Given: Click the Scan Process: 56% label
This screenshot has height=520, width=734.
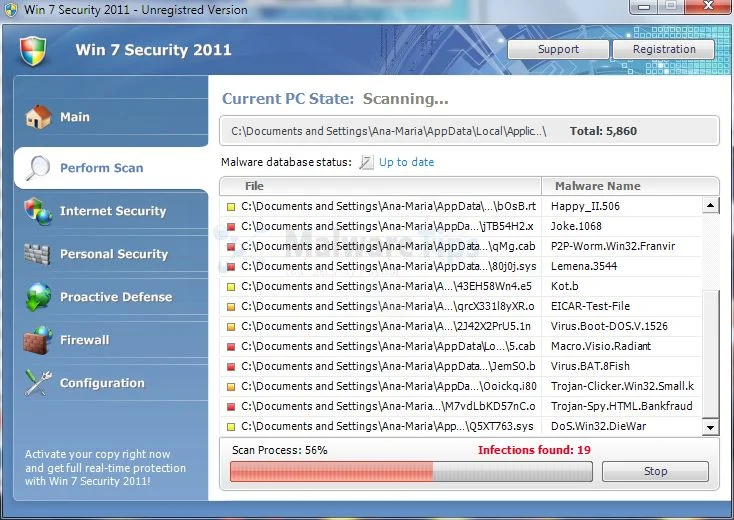Looking at the screenshot, I should pos(279,450).
